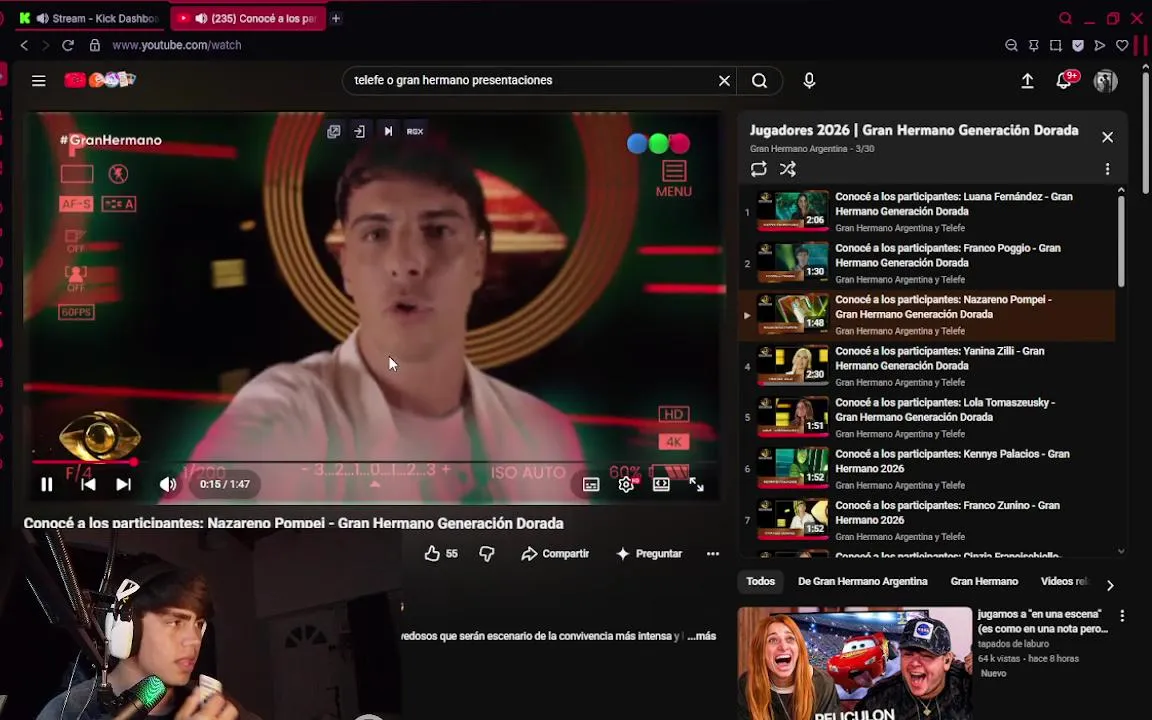Screen dimensions: 1152x720
Task: Play Luana Fernández participant video
Action: (927, 212)
